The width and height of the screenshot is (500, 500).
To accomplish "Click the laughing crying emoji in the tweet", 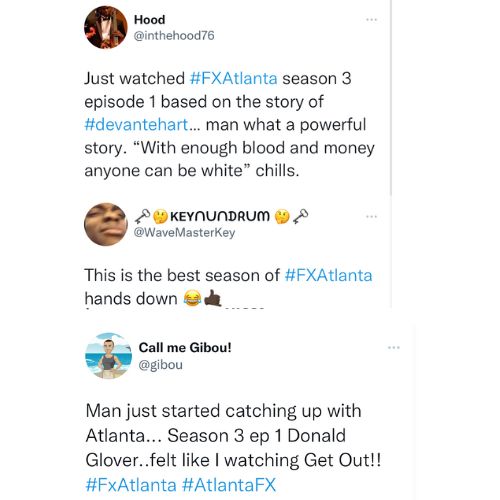I will (x=193, y=298).
